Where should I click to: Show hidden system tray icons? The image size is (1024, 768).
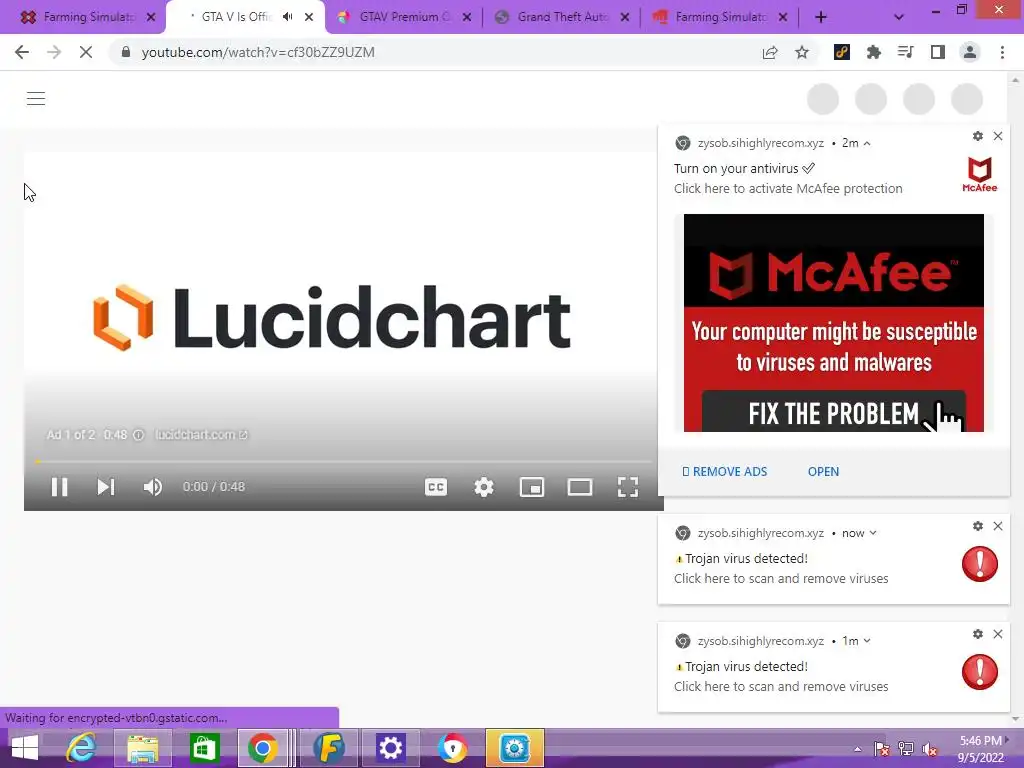click(857, 749)
